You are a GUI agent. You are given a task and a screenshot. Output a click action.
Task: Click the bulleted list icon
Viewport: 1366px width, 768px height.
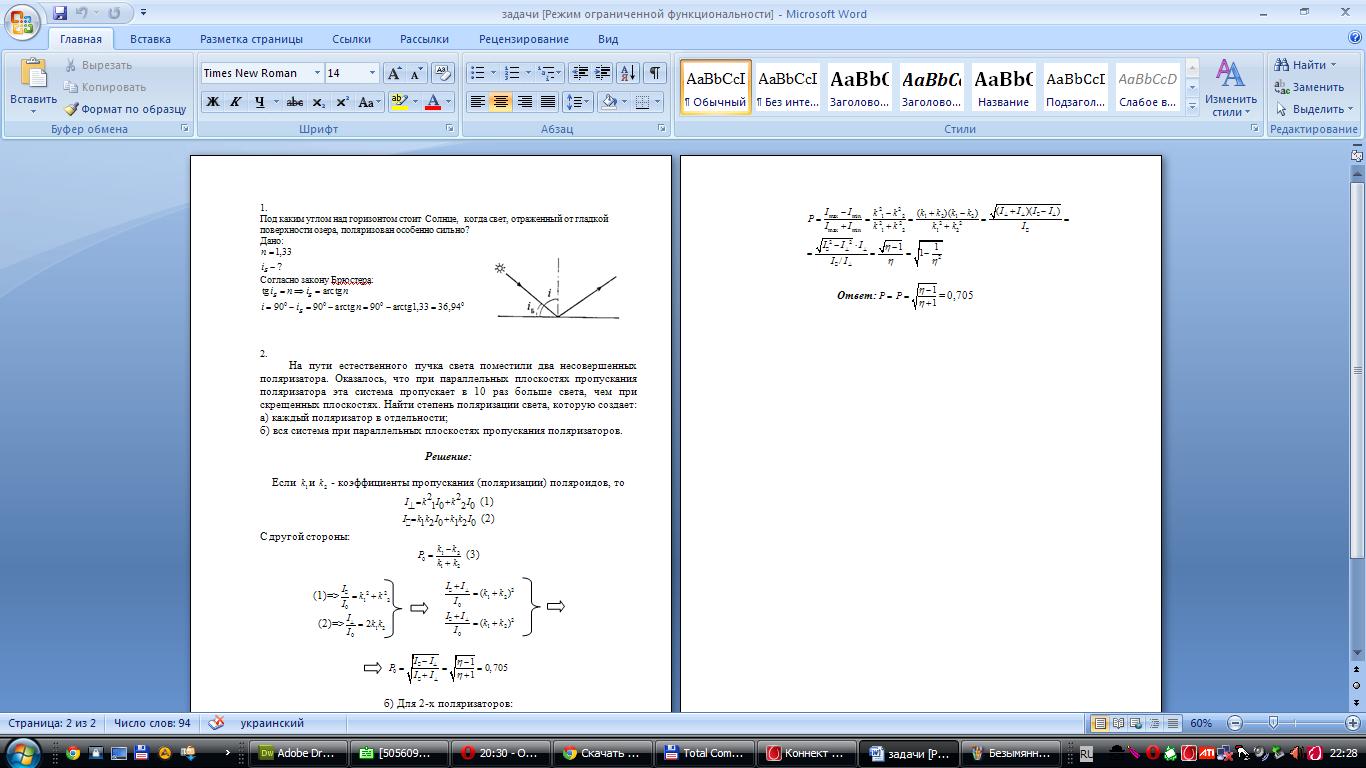pos(478,73)
